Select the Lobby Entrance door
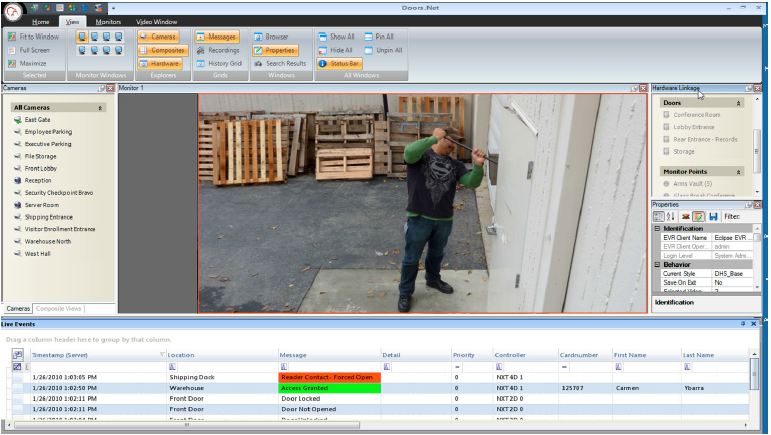 pos(688,127)
